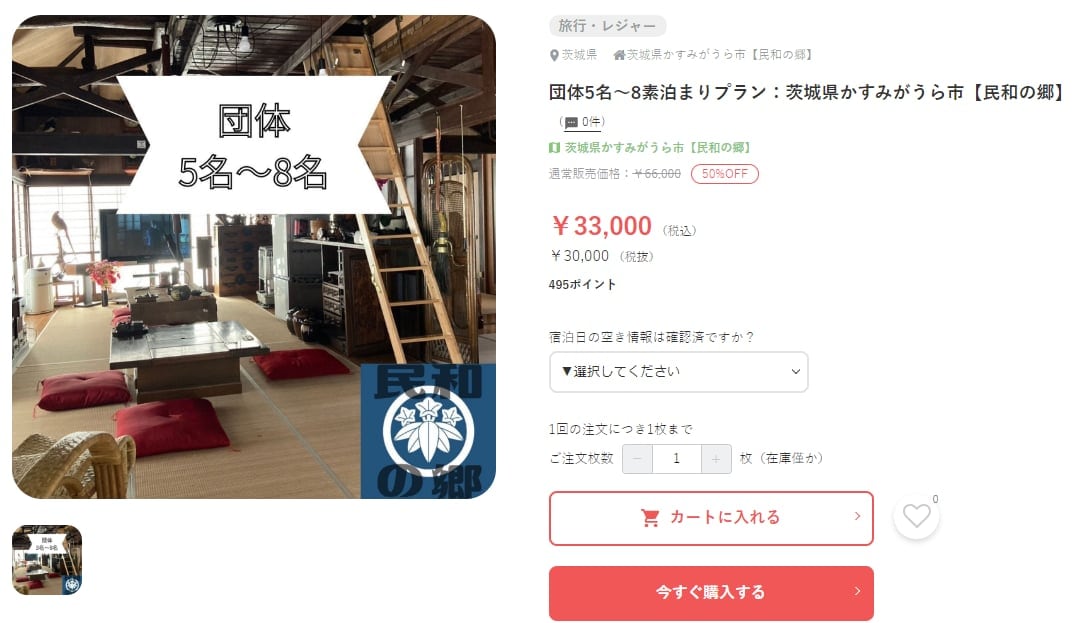The image size is (1074, 623).
Task: Click the 50%OFF discount badge
Action: click(725, 174)
